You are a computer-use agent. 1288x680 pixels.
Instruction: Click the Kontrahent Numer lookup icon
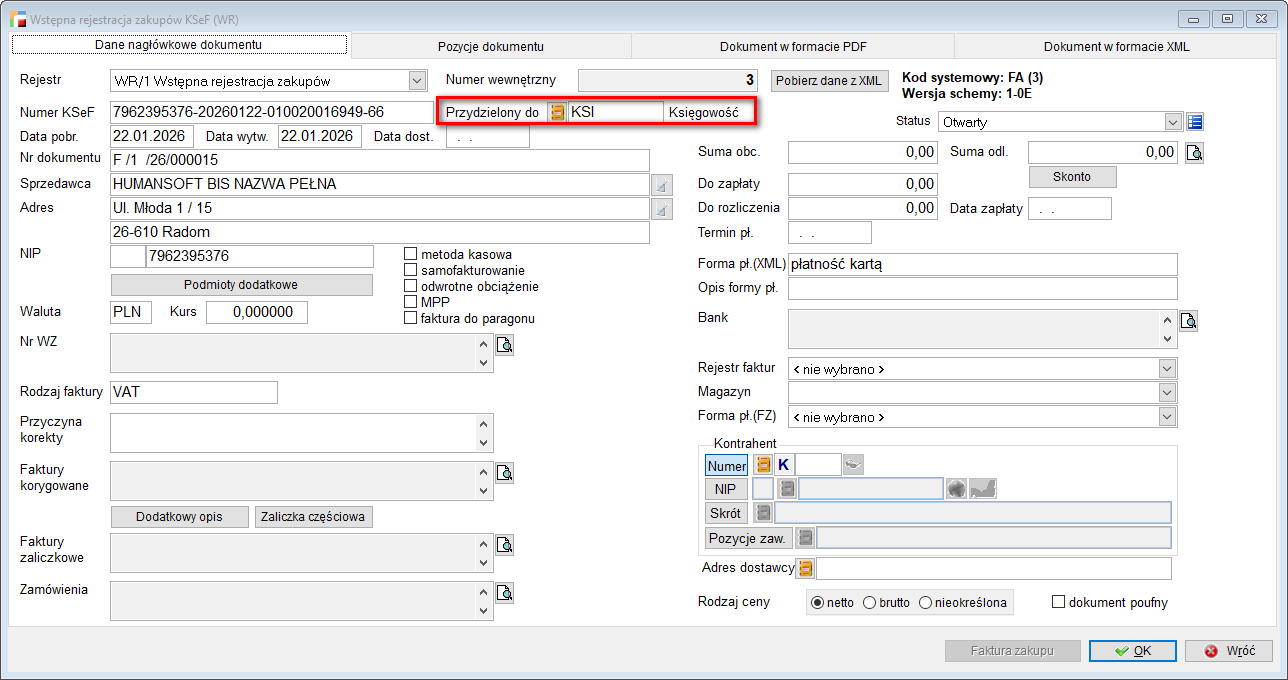click(763, 464)
